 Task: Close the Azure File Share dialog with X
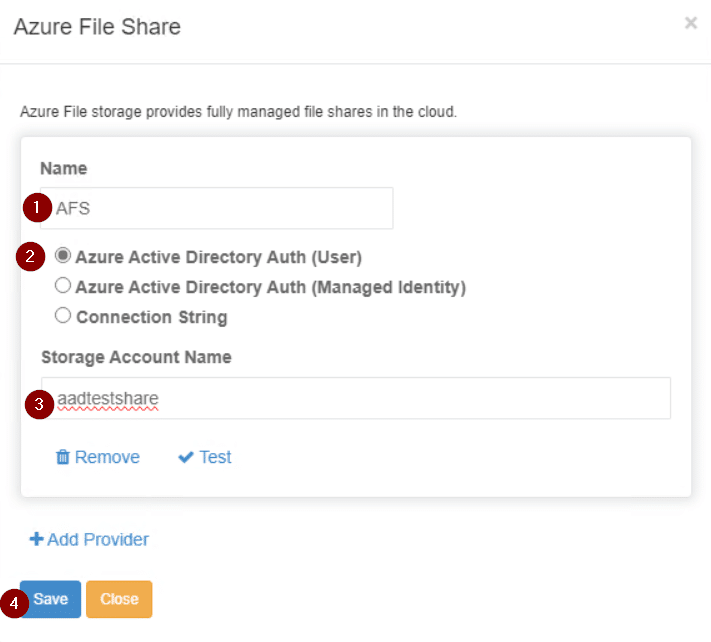coord(691,23)
